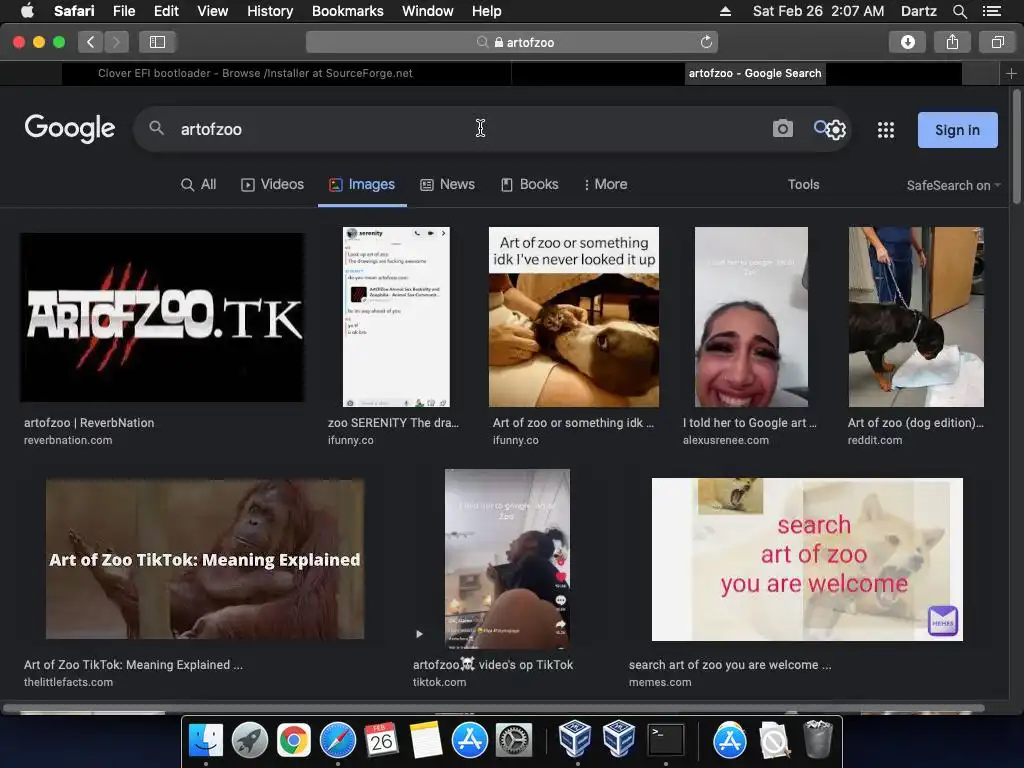This screenshot has height=768, width=1024.
Task: Open the Bookmarks menu
Action: coord(347,11)
